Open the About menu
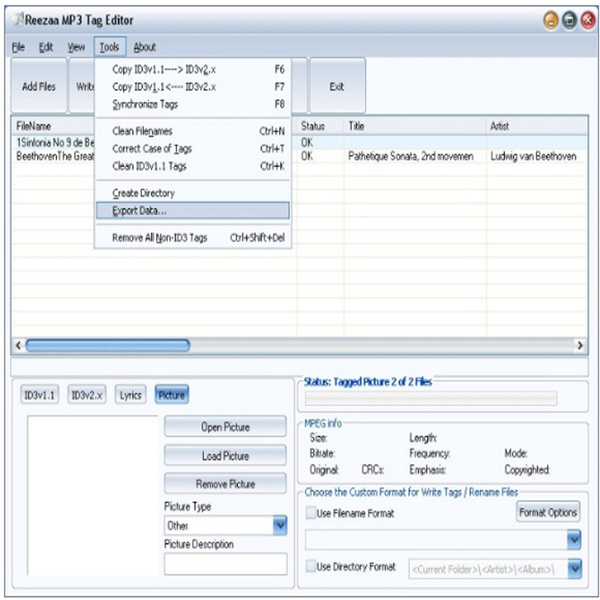Viewport: 600px width, 600px height. click(145, 47)
